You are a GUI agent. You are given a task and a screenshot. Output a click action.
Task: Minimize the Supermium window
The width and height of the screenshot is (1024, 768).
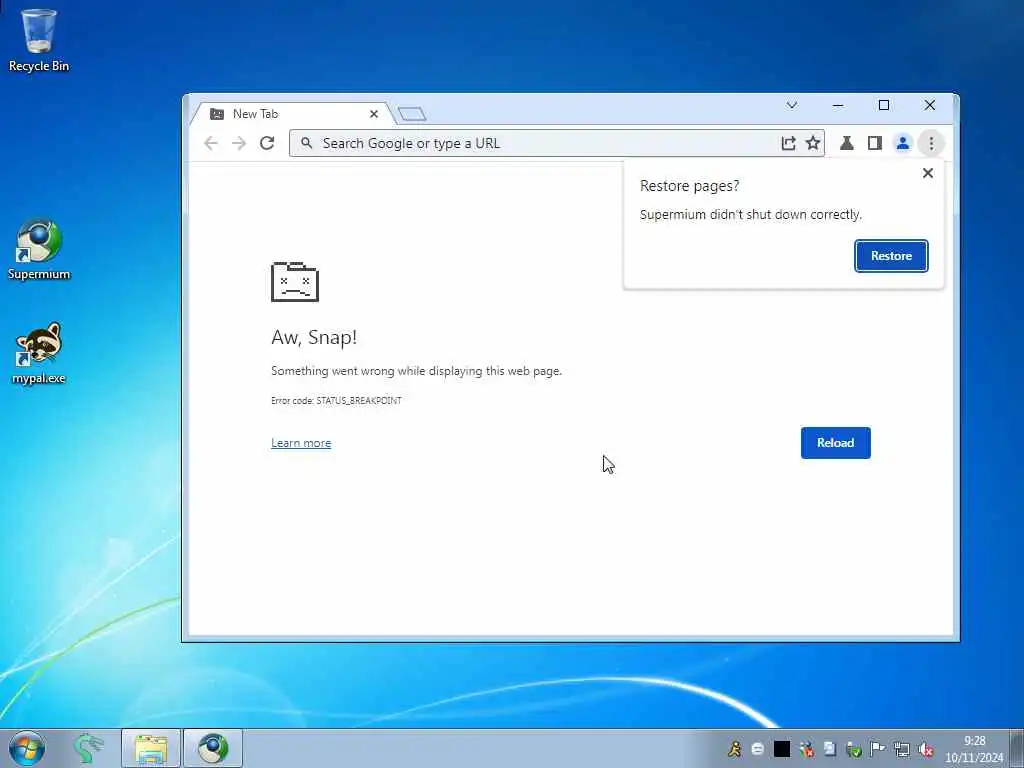tap(838, 105)
